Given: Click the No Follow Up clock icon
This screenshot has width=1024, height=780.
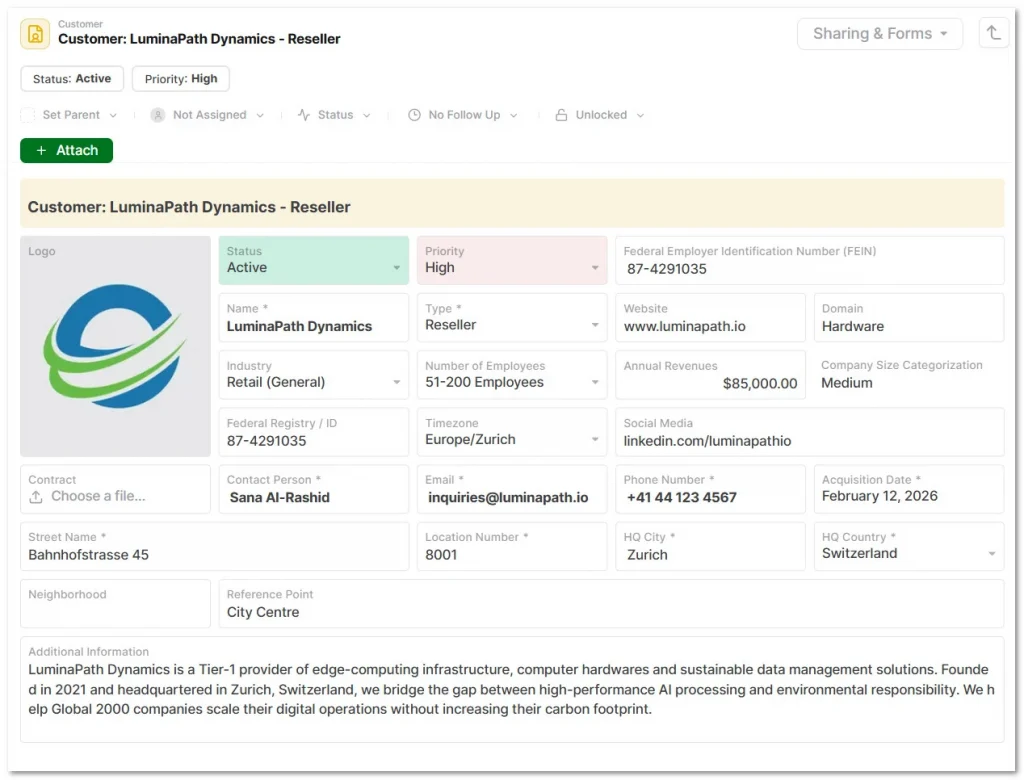Looking at the screenshot, I should 414,115.
